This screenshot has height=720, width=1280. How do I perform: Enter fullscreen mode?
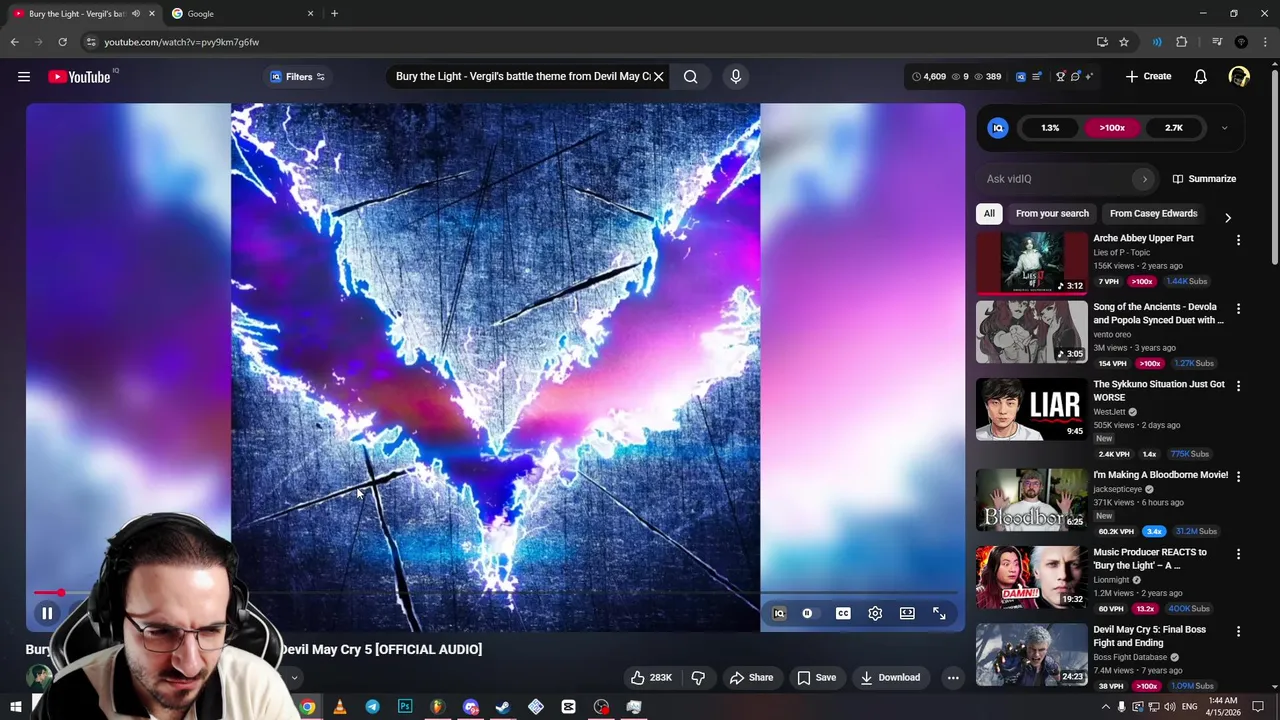point(939,613)
